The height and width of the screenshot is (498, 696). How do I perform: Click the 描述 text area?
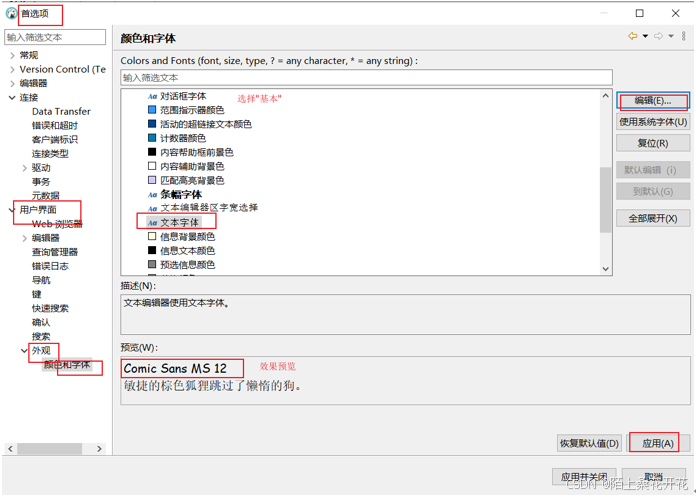405,314
